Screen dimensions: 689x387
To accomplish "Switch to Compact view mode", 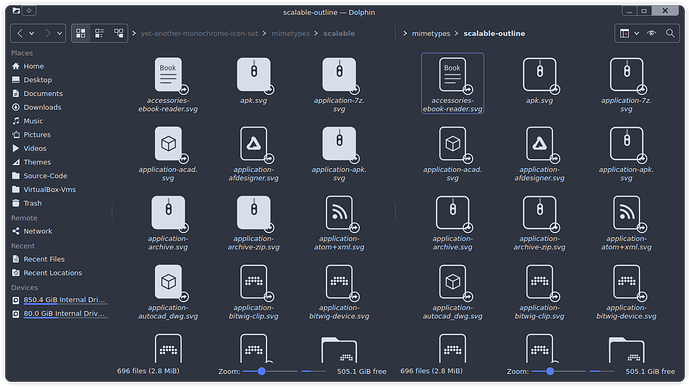I will (x=100, y=33).
